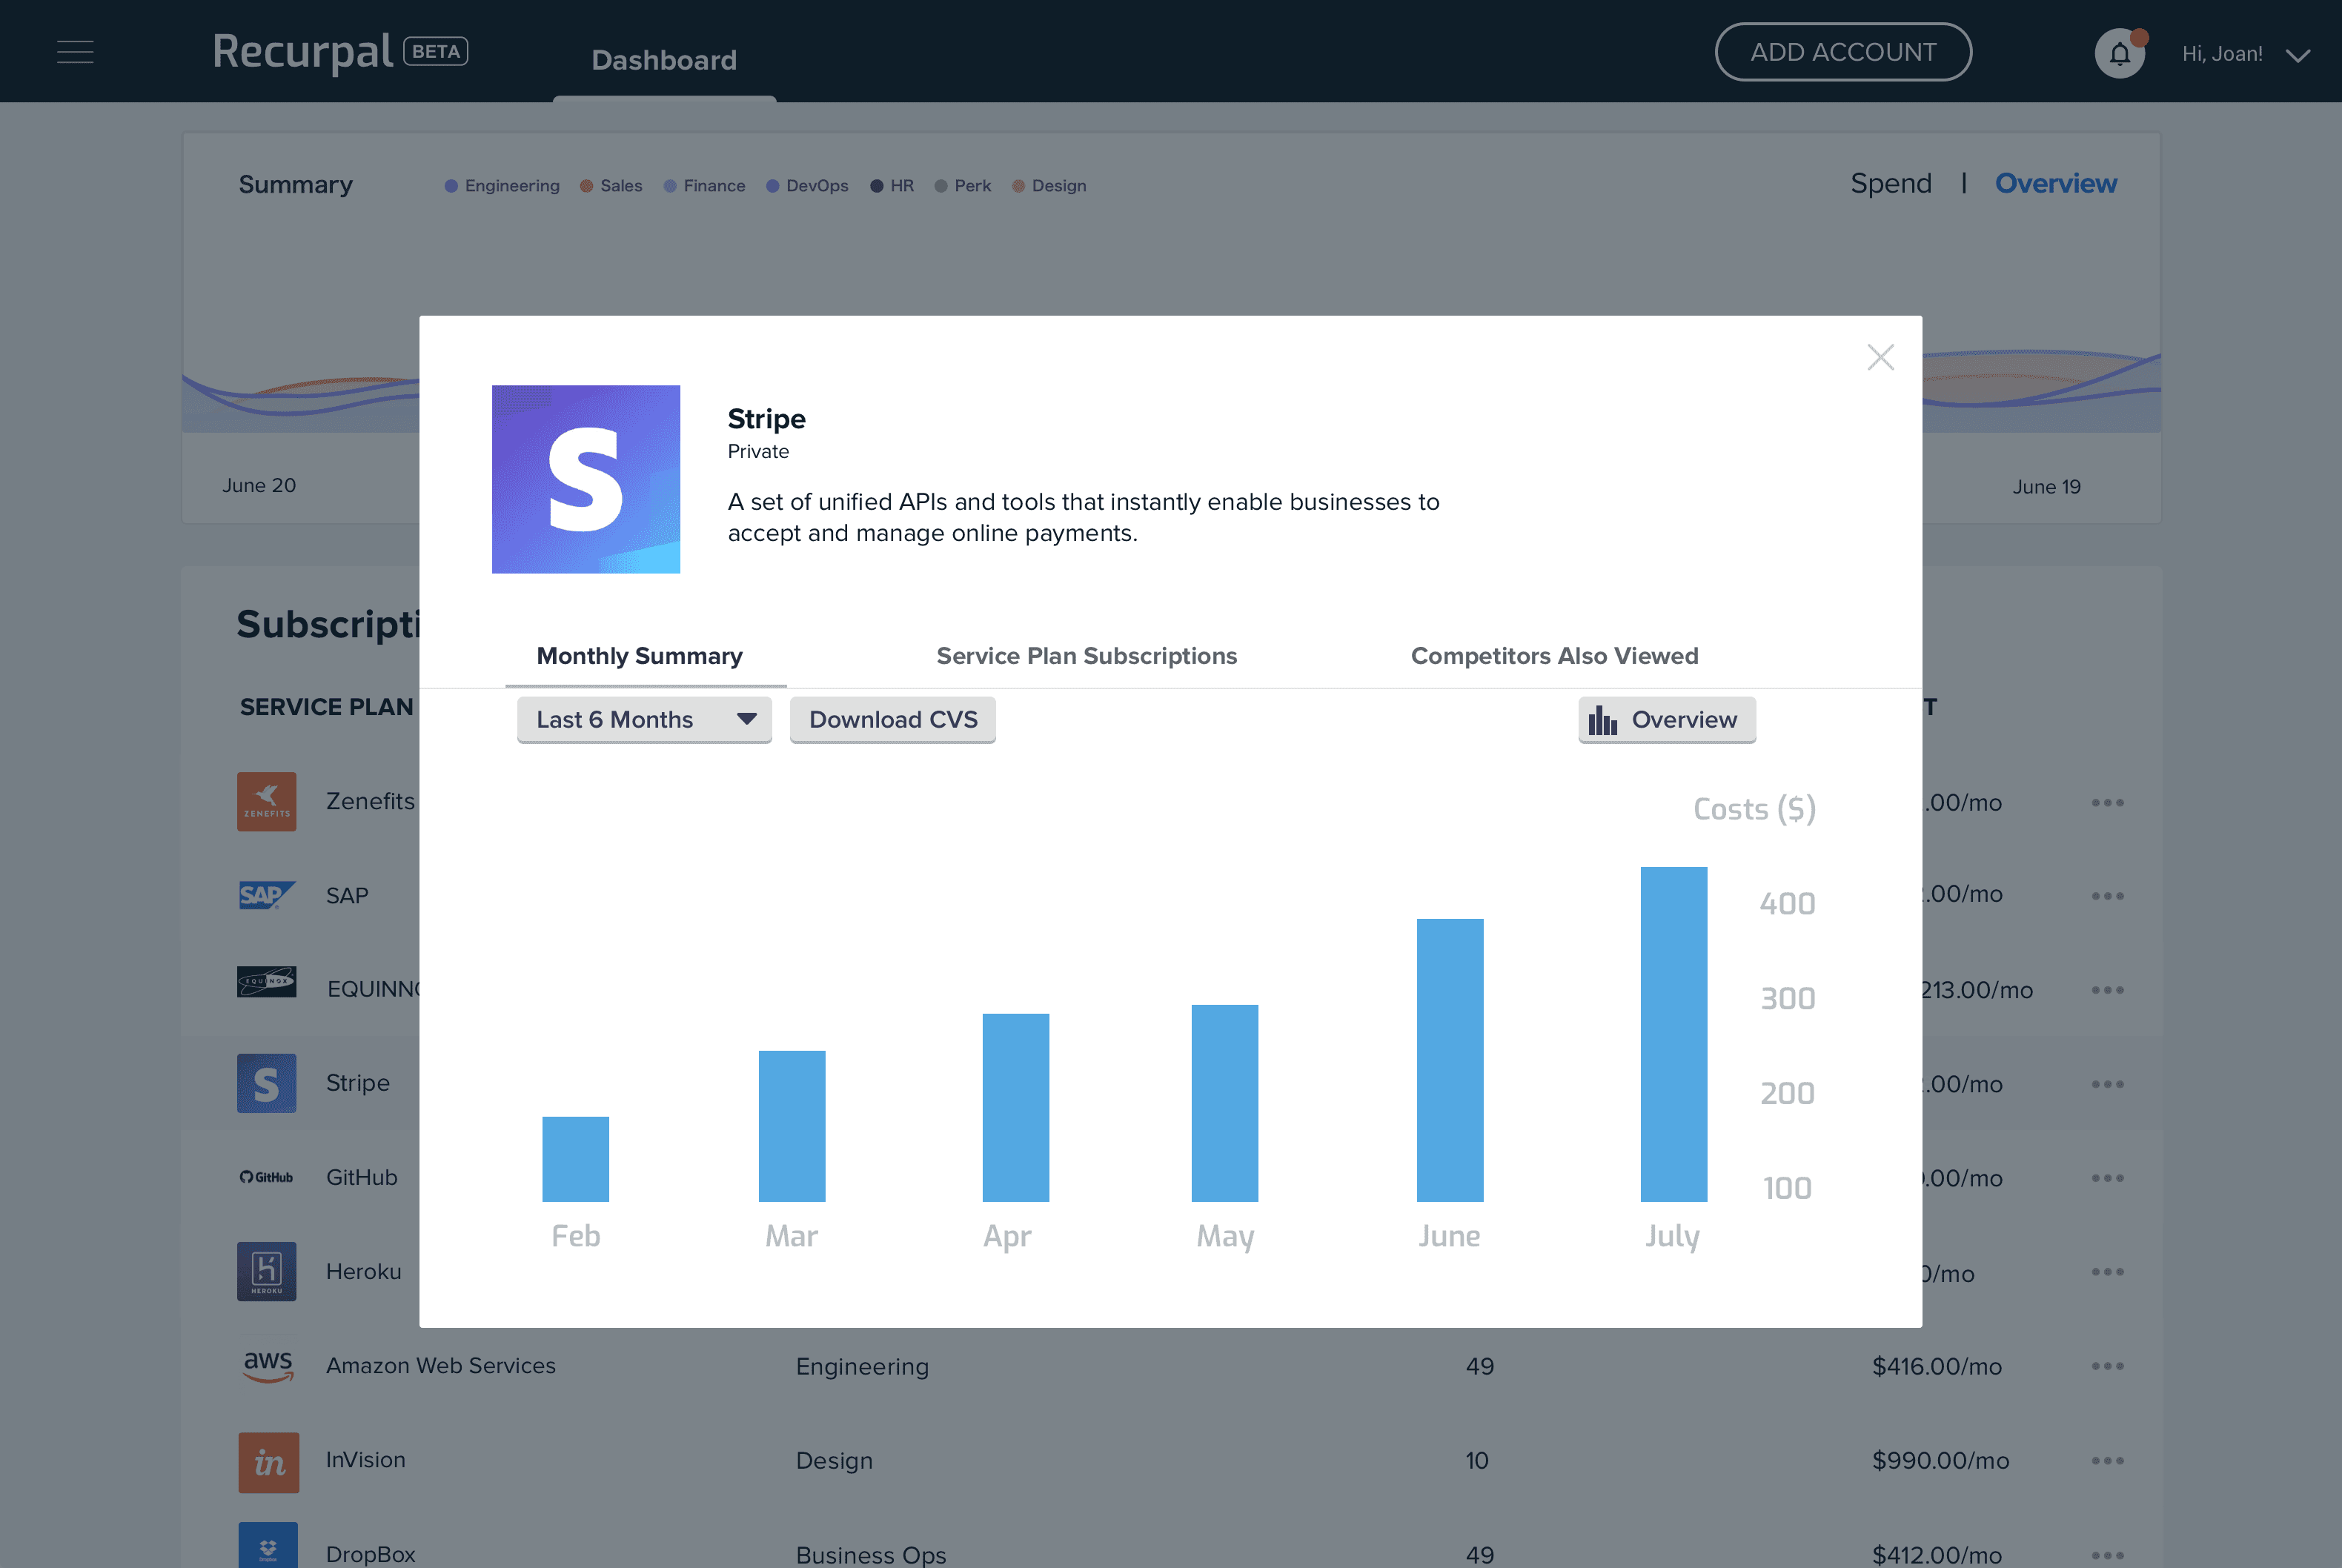Toggle Engineering legend item
The width and height of the screenshot is (2342, 1568).
click(x=502, y=186)
